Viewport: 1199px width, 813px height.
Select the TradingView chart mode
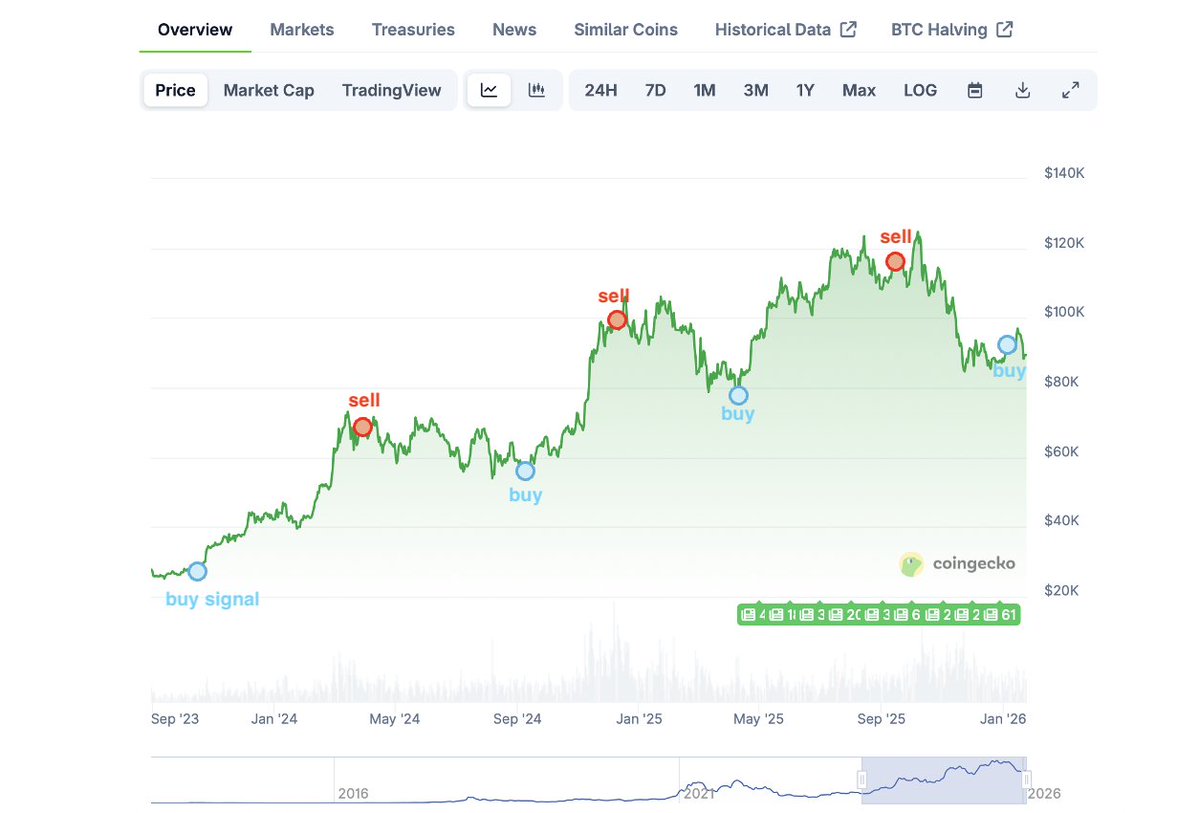[x=391, y=90]
